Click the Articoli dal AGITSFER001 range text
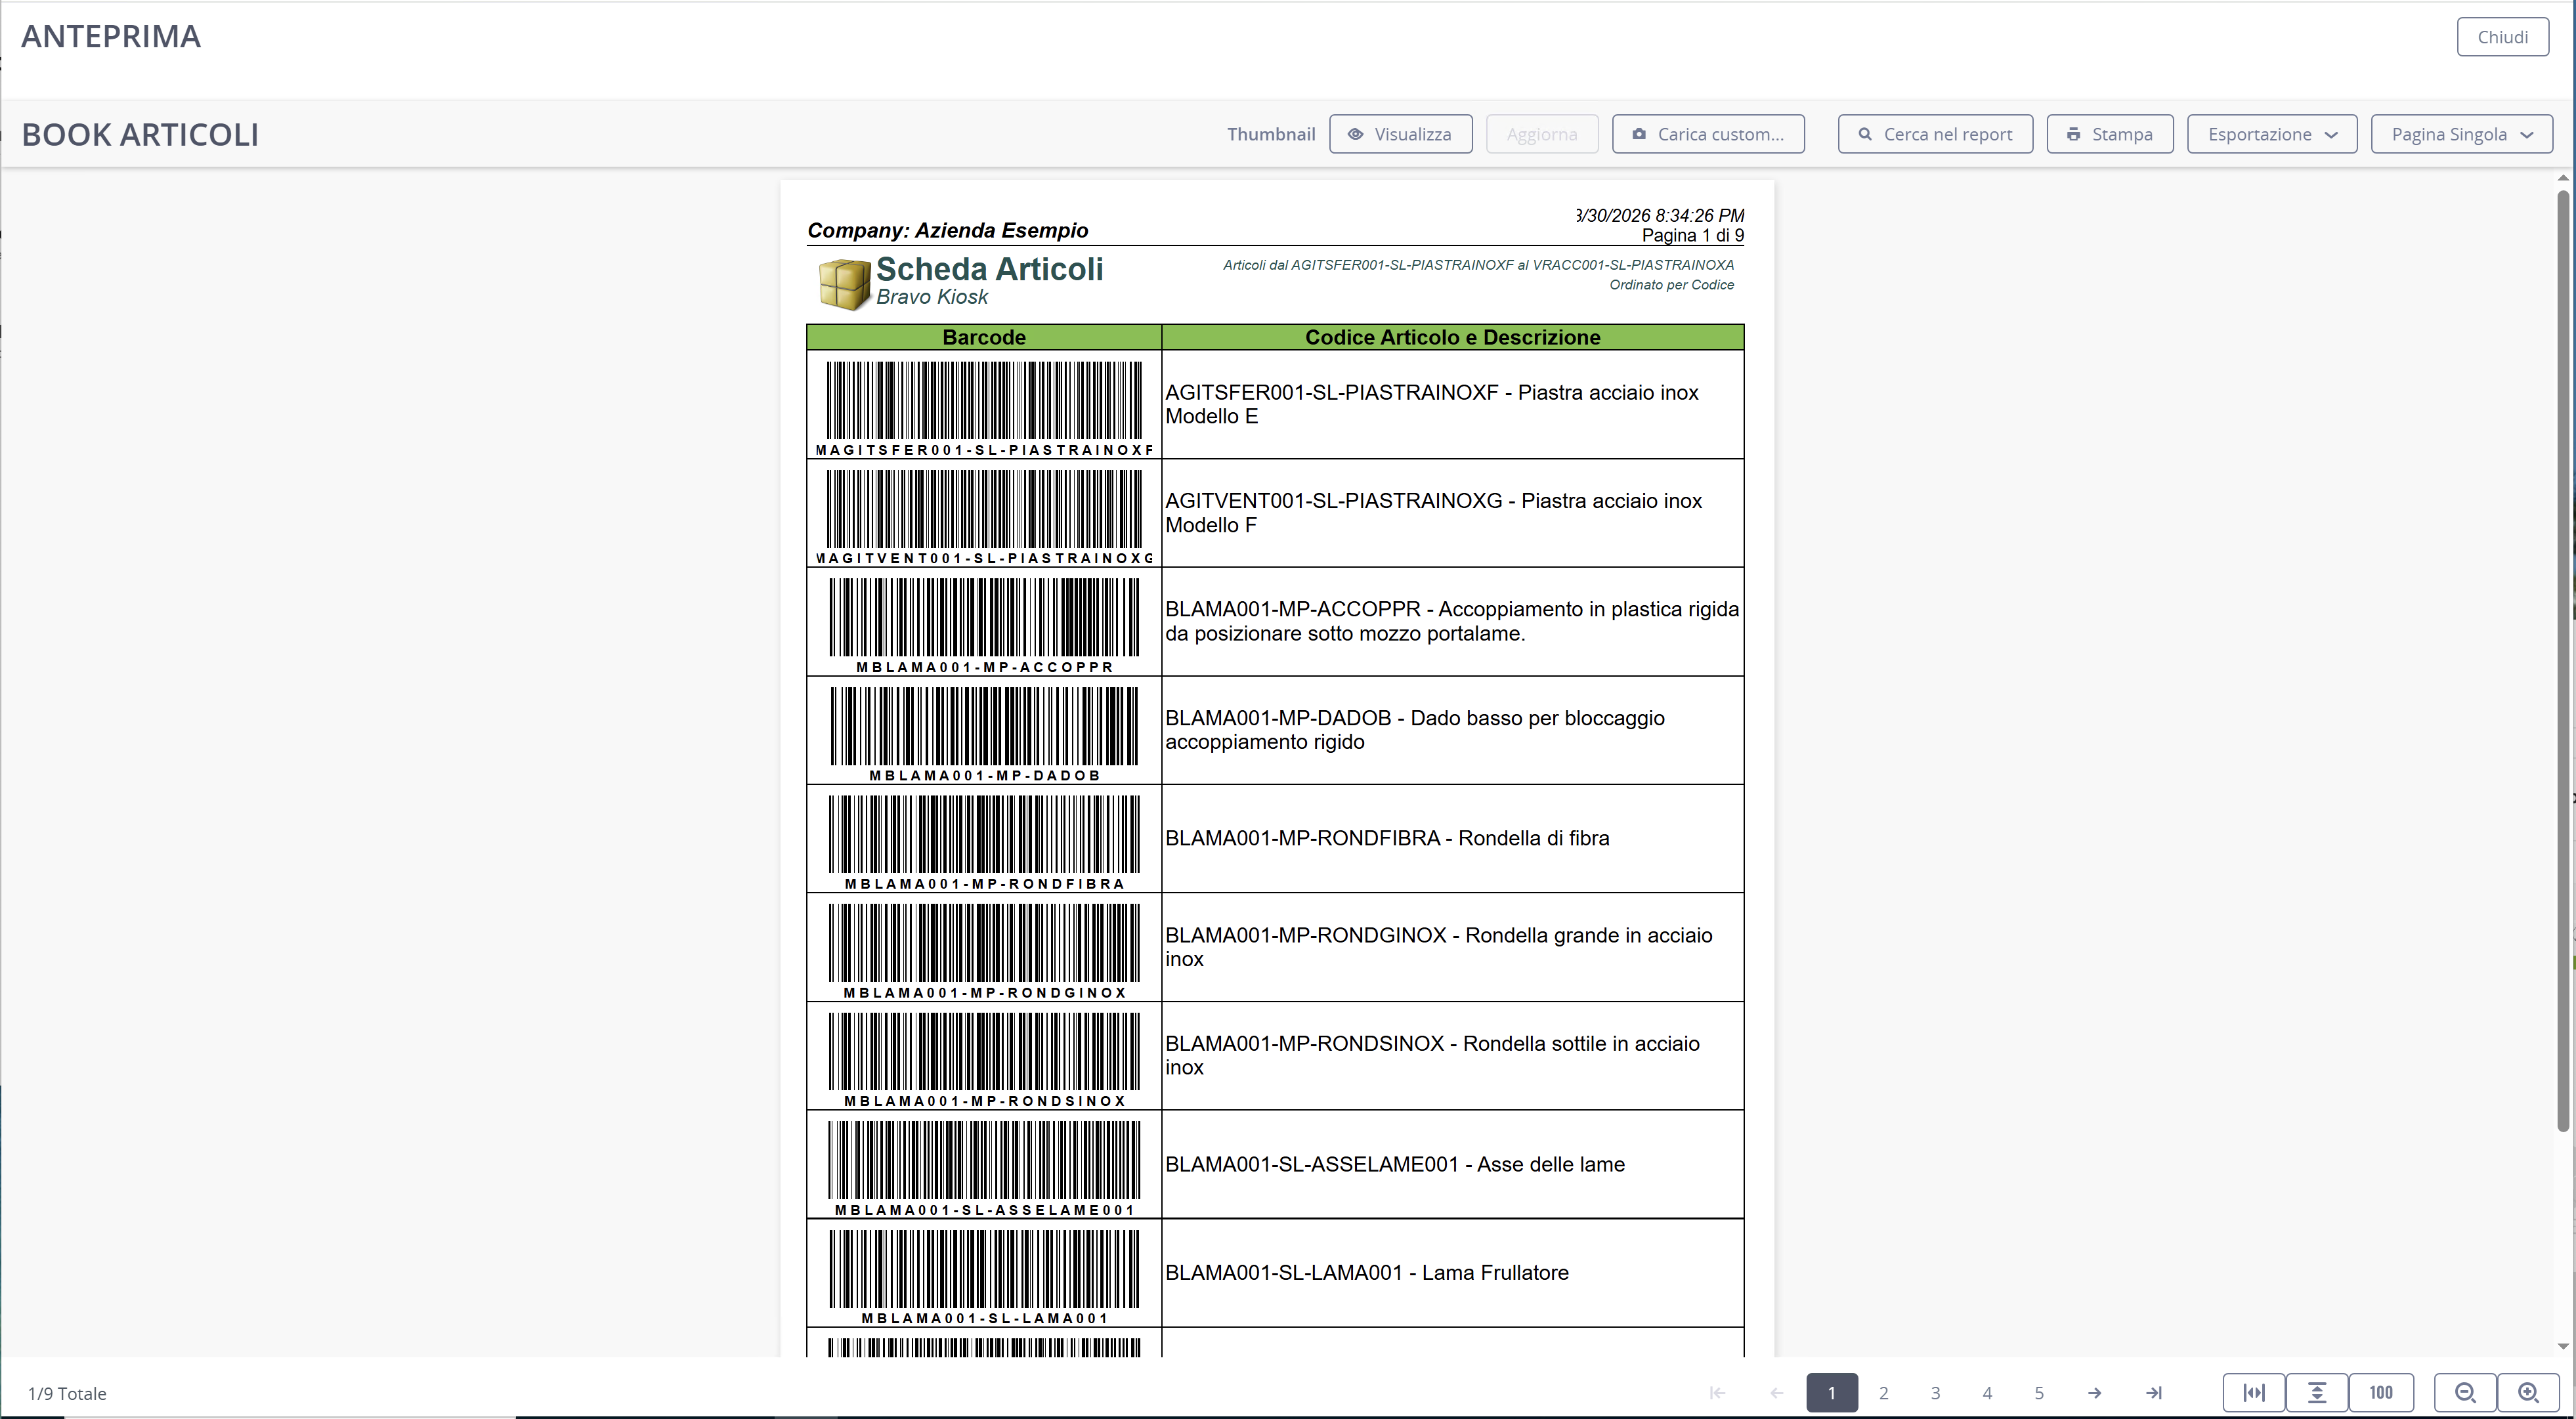The height and width of the screenshot is (1419, 2576). click(x=1478, y=265)
